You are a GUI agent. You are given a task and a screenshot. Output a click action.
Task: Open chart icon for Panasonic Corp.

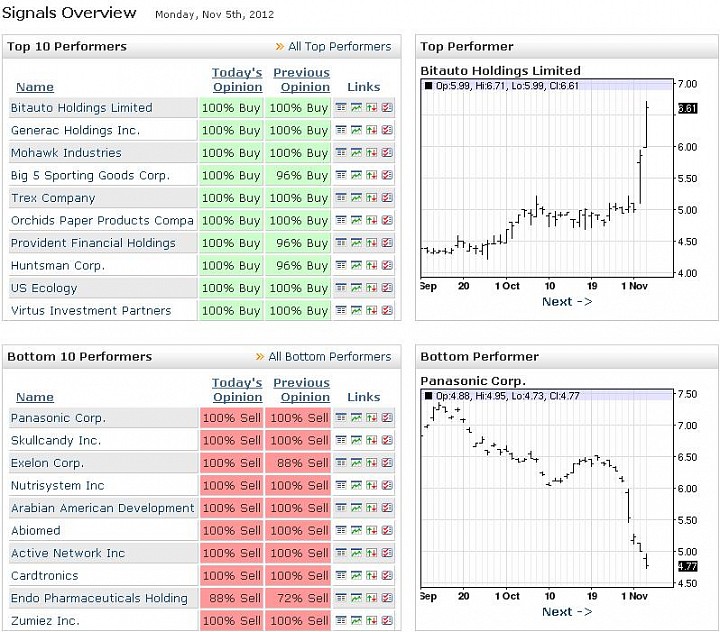click(x=356, y=418)
